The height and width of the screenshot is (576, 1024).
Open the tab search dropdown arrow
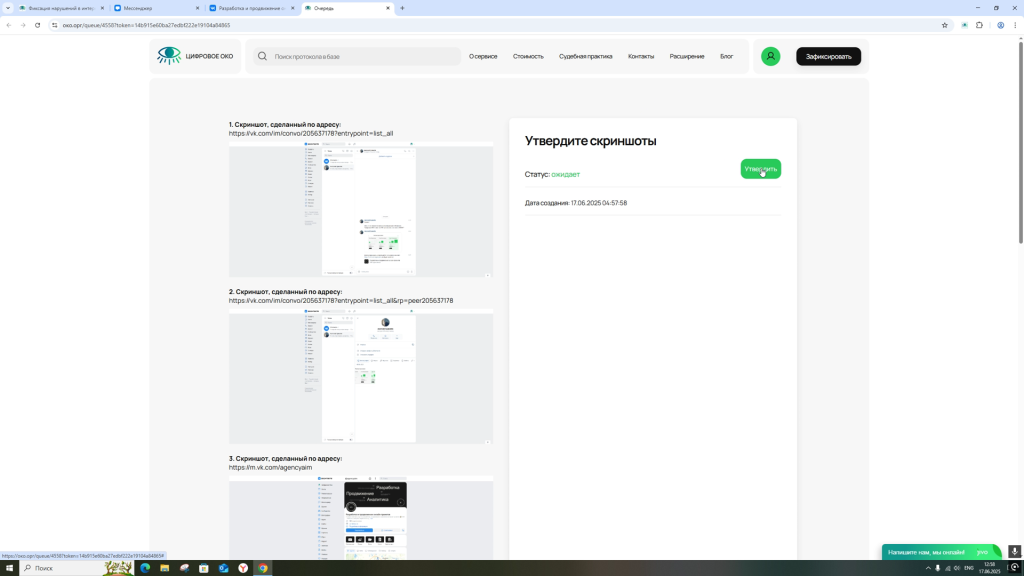8,8
